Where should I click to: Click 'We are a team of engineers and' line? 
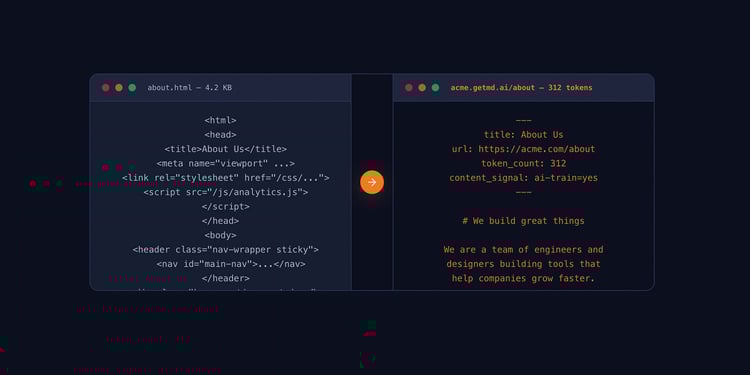pyautogui.click(x=524, y=250)
